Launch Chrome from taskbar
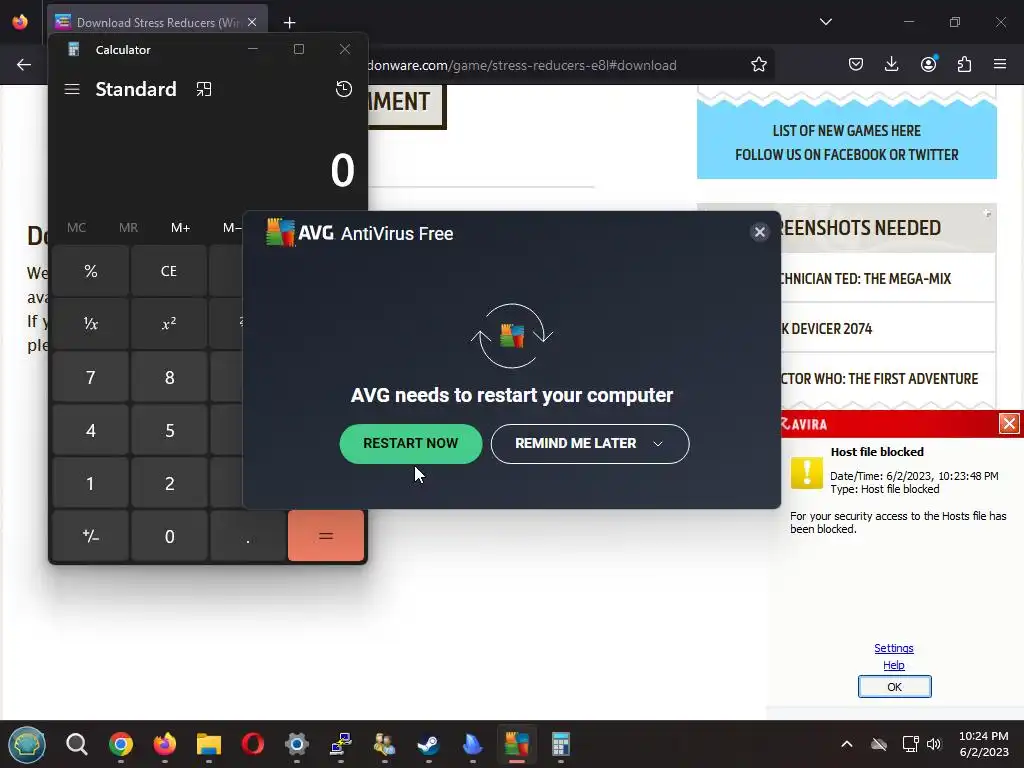 tap(121, 744)
